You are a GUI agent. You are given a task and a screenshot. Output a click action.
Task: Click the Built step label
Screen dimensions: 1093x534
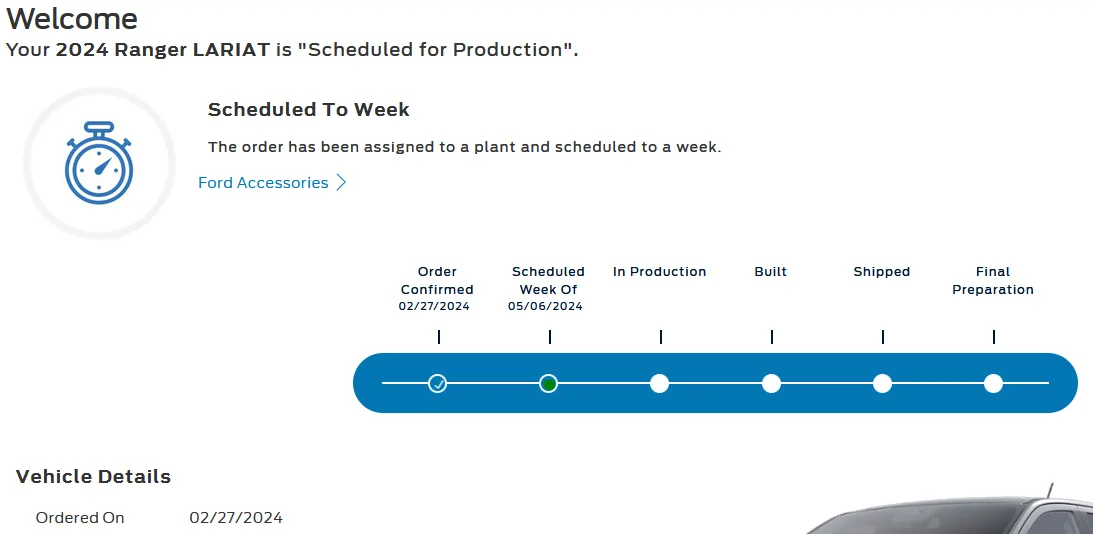point(771,272)
